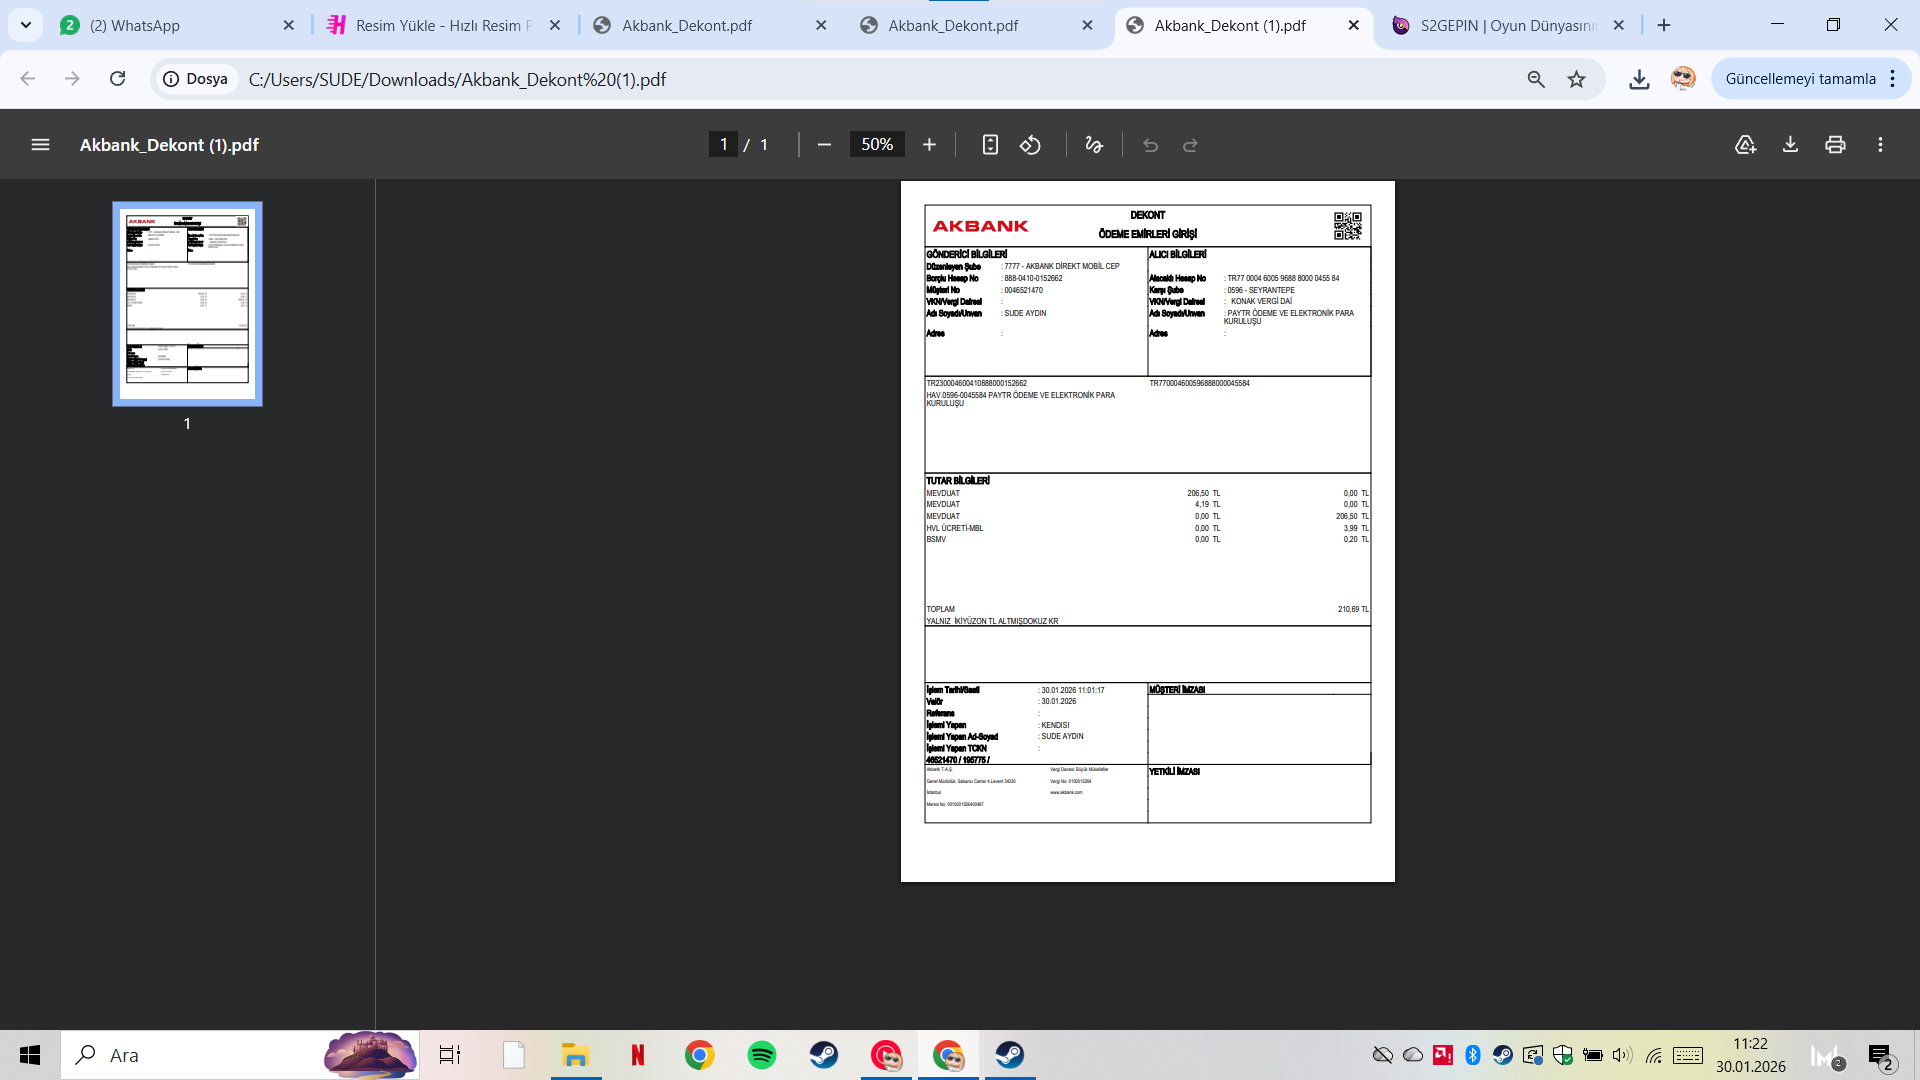The height and width of the screenshot is (1080, 1920).
Task: Open the browser zoom magnifier icon
Action: [1536, 79]
